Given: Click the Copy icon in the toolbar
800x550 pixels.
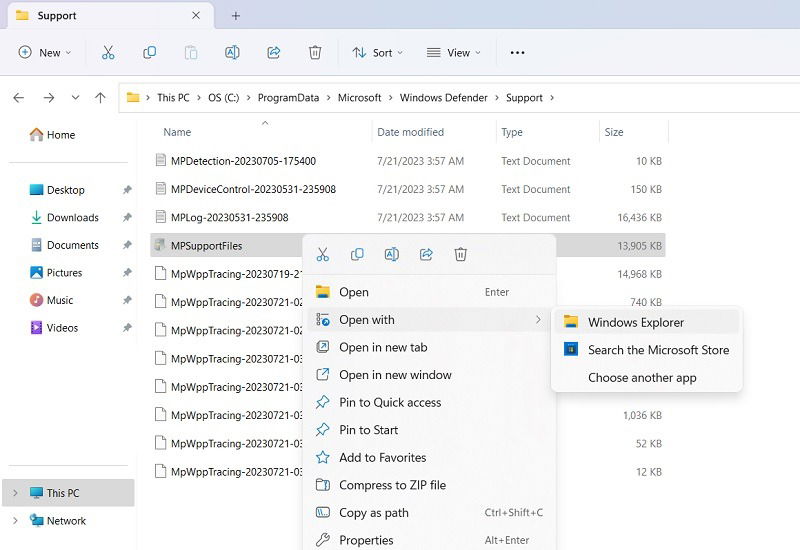Looking at the screenshot, I should (x=149, y=53).
